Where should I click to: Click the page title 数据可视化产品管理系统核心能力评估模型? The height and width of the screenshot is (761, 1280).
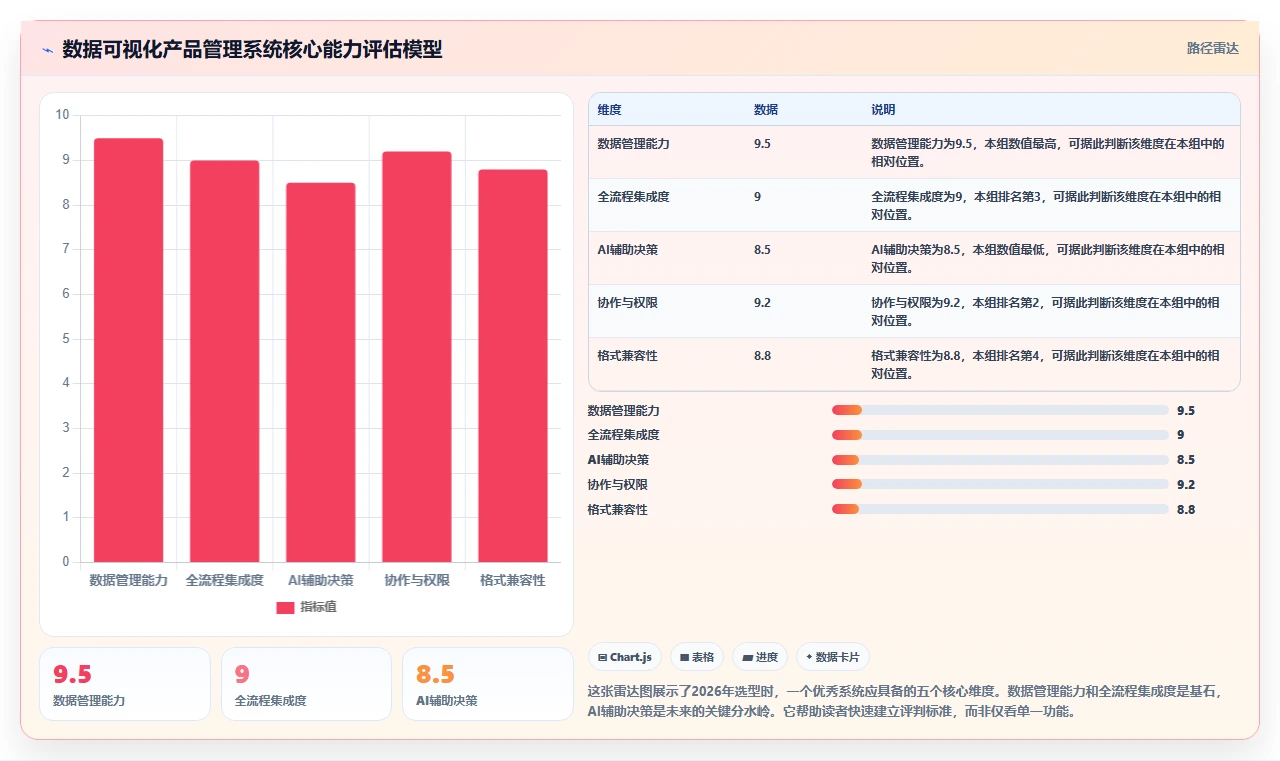[x=252, y=49]
